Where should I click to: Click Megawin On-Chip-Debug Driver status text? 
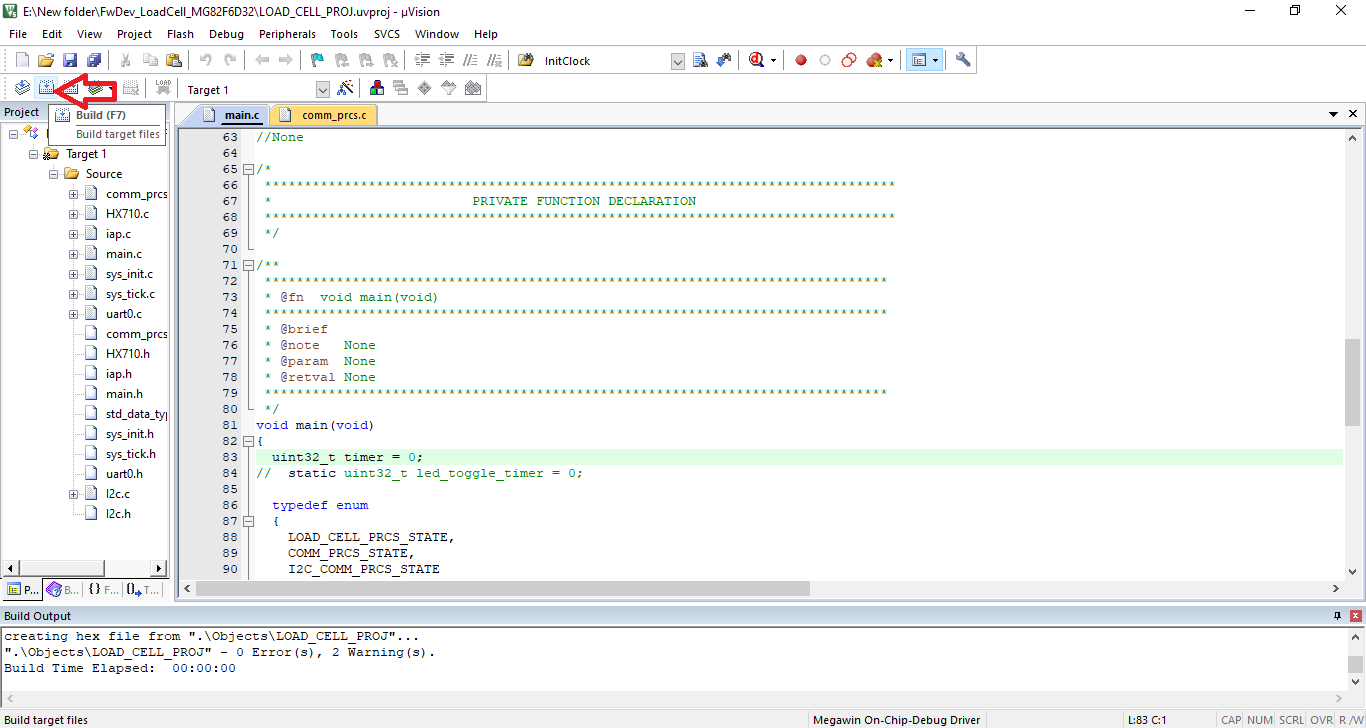pos(896,720)
